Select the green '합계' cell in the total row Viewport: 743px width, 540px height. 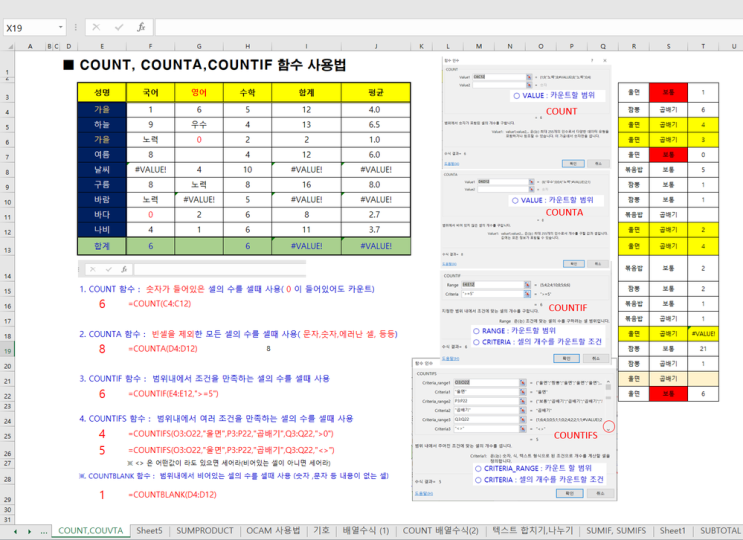pos(102,246)
